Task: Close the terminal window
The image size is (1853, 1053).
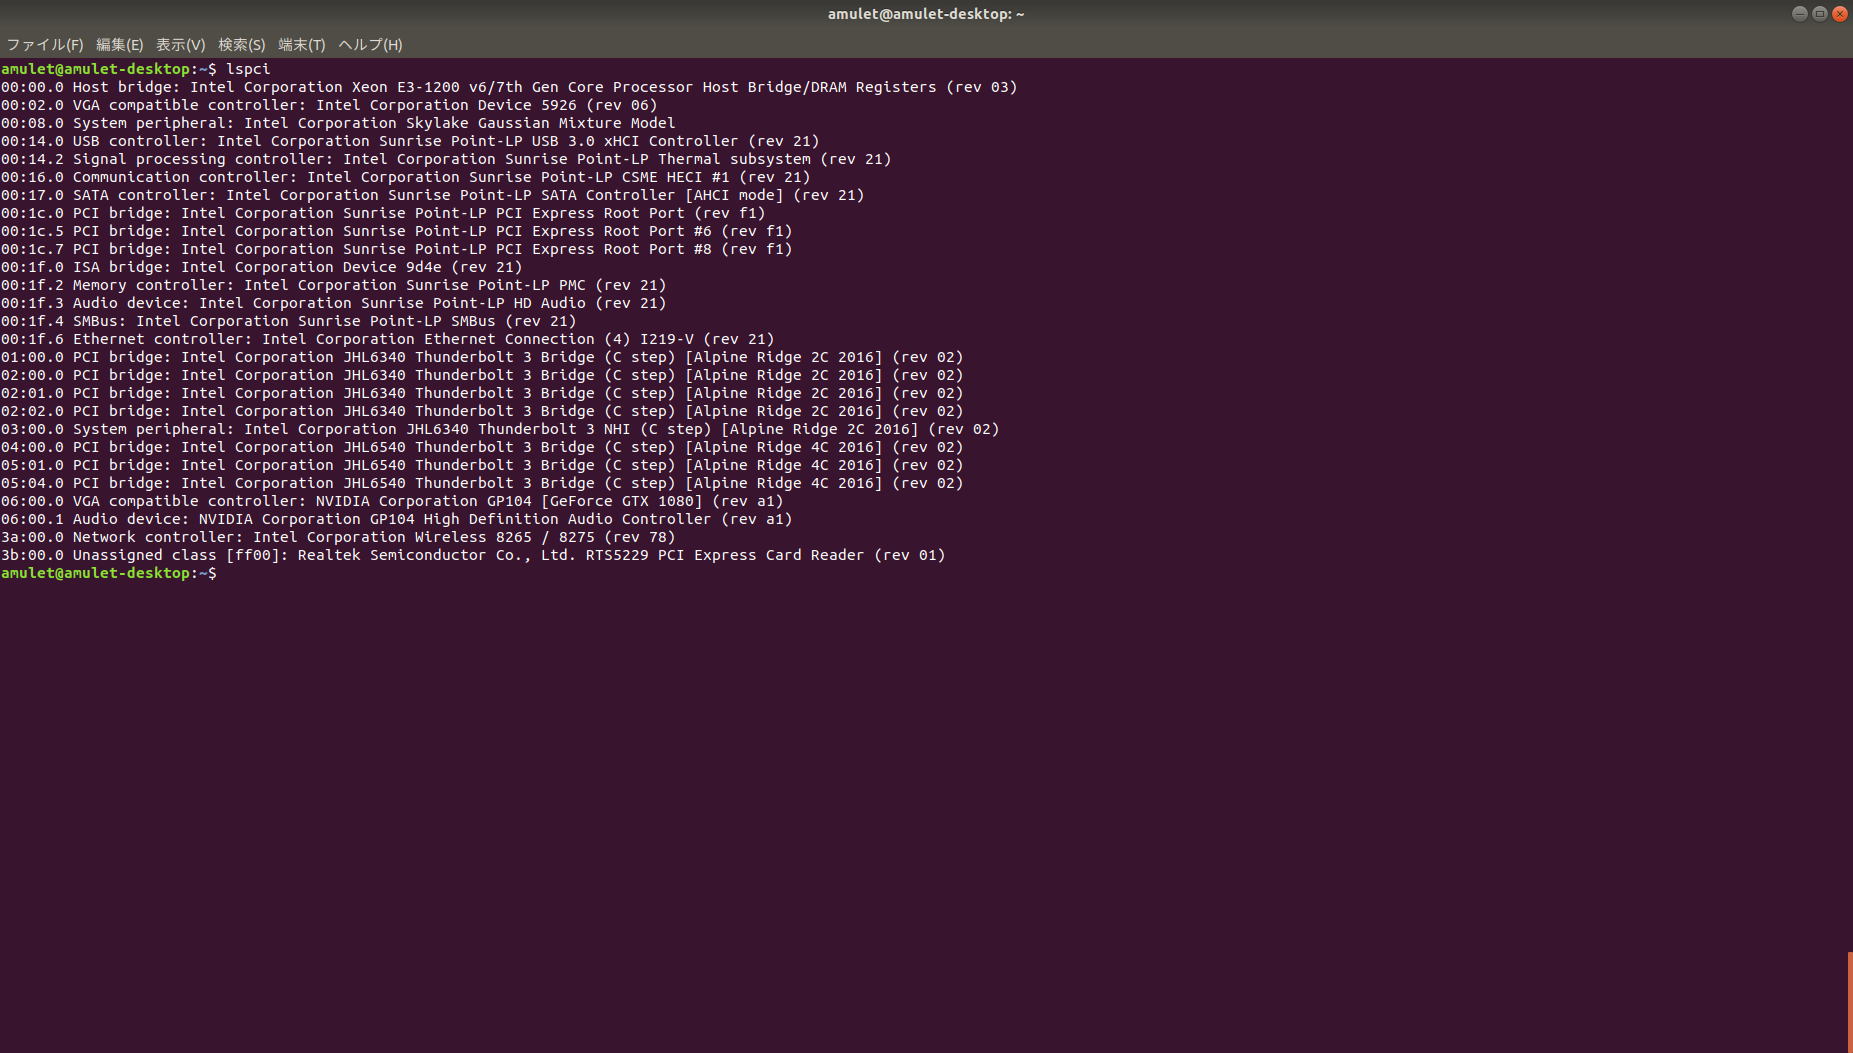Action: tap(1839, 14)
